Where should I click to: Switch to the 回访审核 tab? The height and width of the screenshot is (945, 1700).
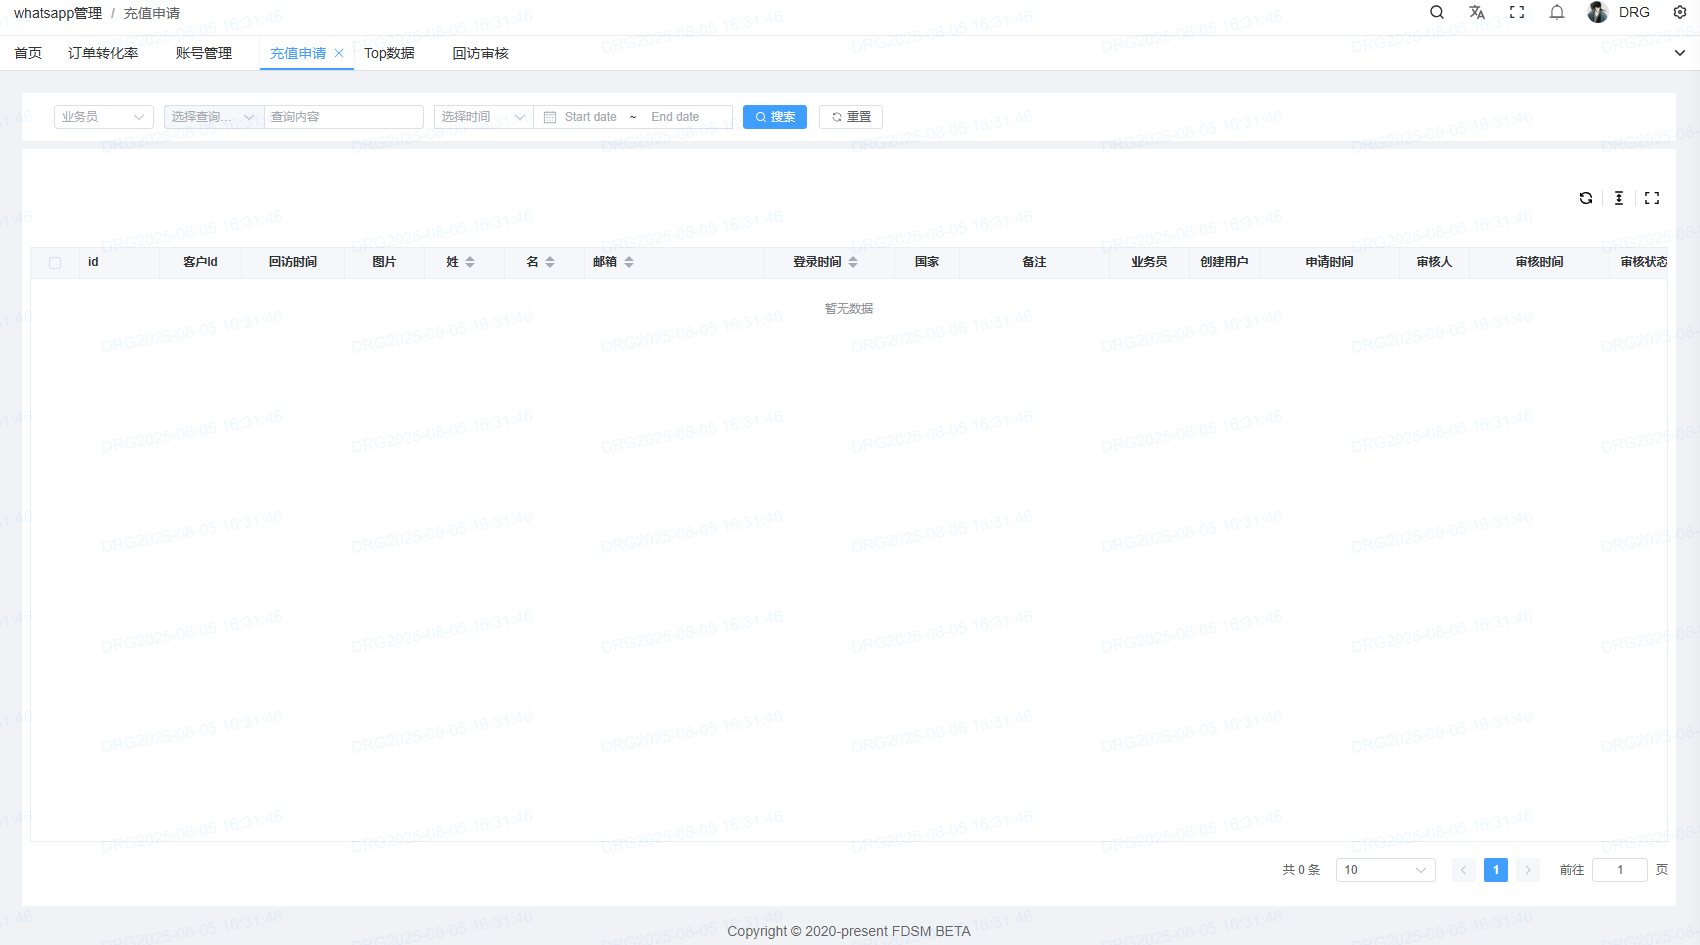point(480,53)
